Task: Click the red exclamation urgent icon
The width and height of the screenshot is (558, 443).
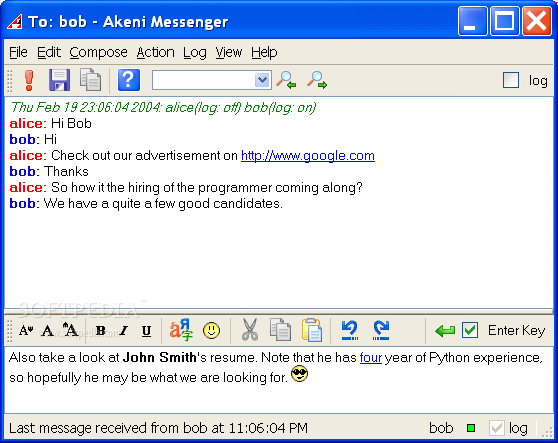Action: tap(29, 80)
